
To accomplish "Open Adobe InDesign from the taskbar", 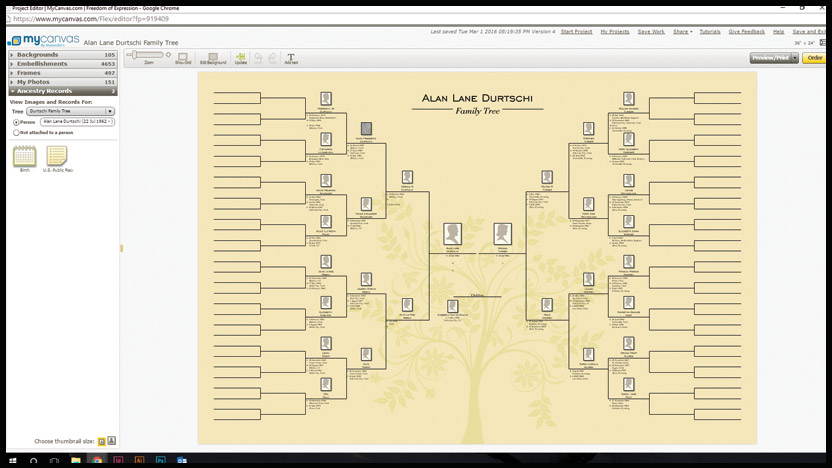I will (x=118, y=461).
